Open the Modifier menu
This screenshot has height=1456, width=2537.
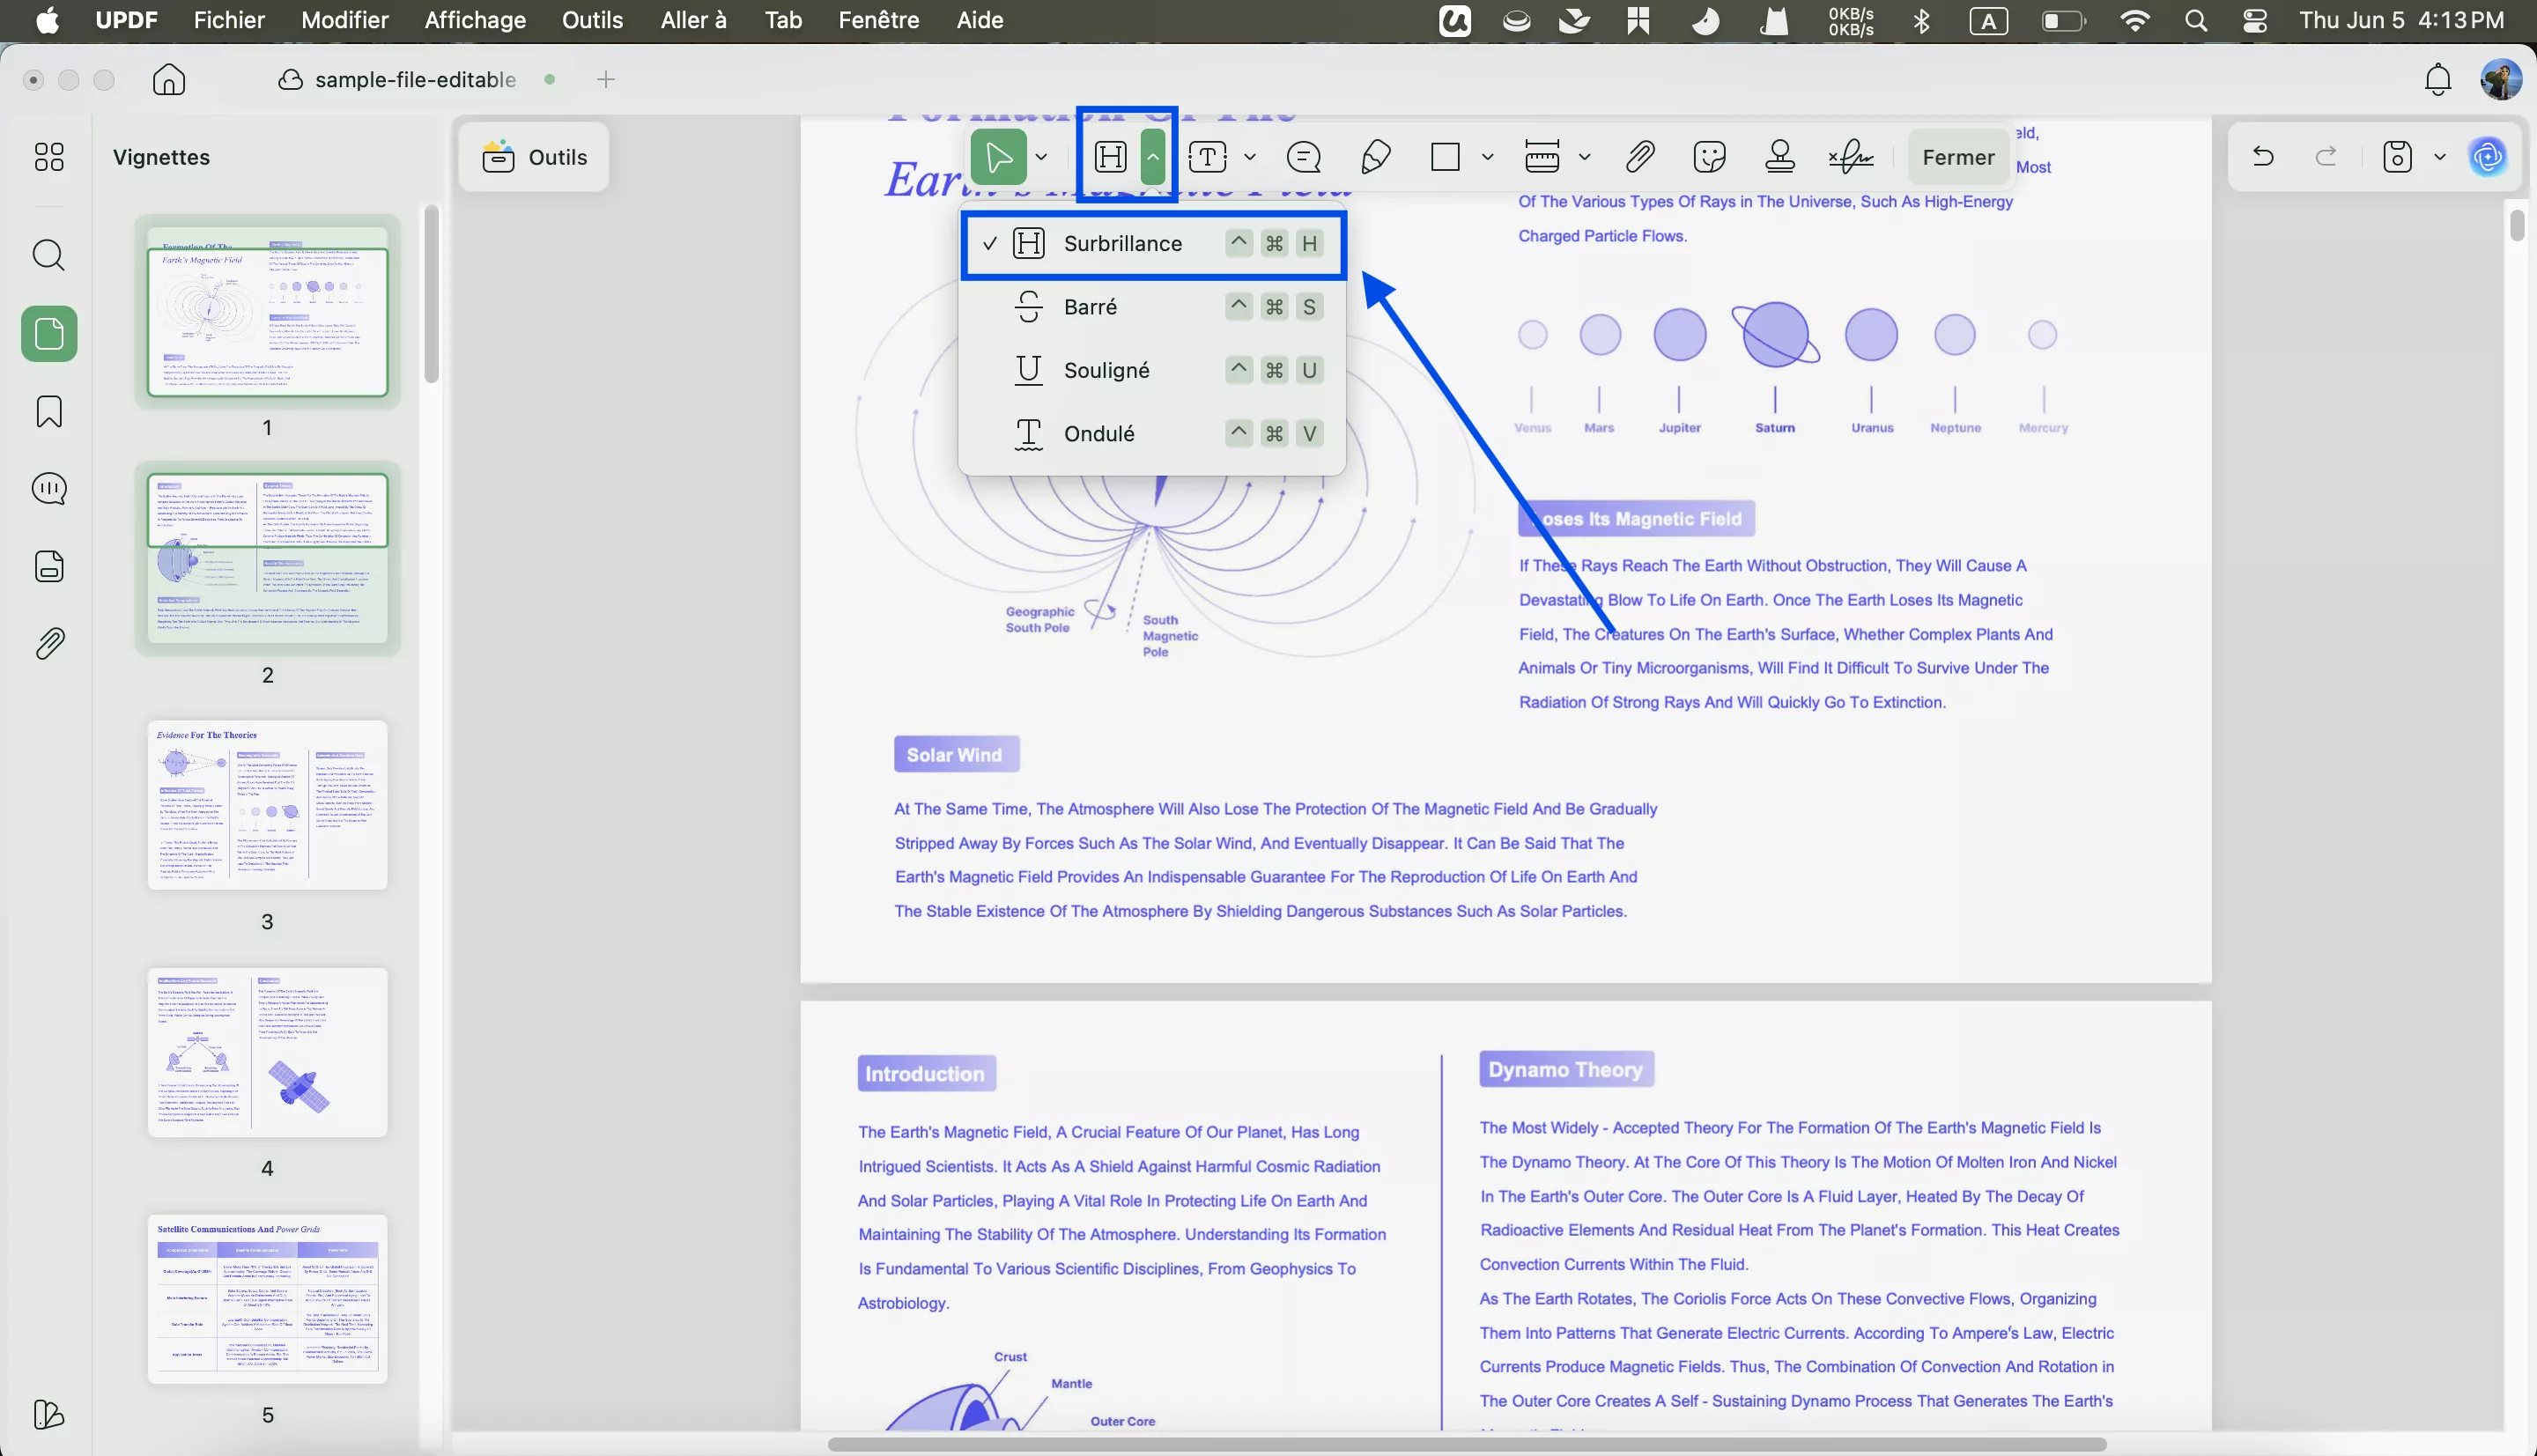345,20
